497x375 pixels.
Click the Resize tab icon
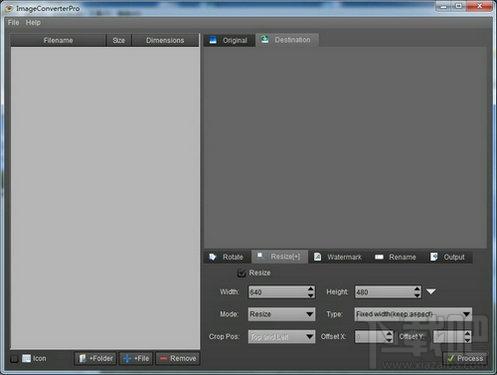[x=260, y=256]
